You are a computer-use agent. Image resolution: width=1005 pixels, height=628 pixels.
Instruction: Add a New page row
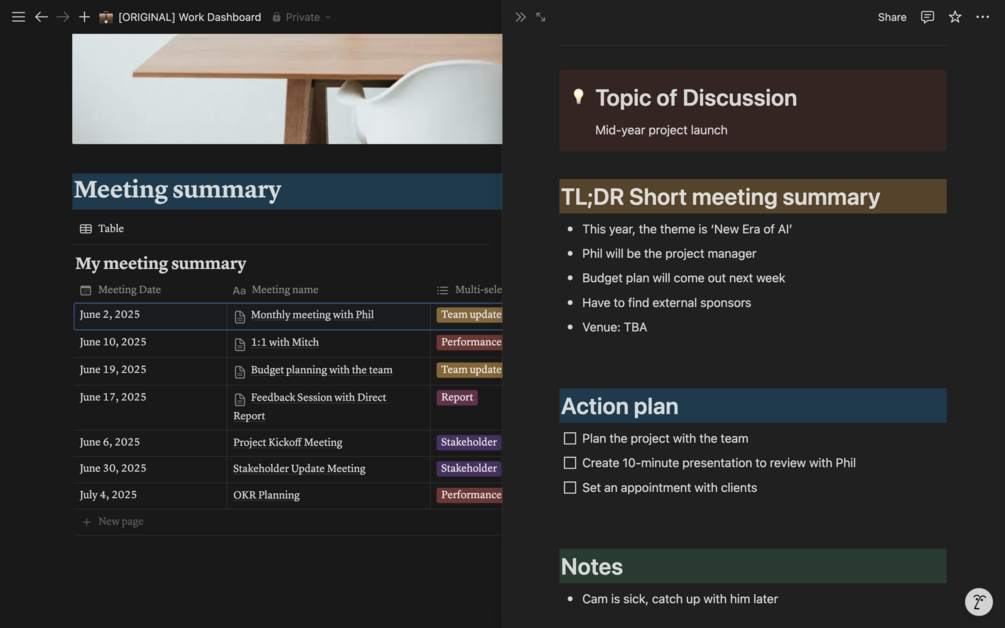(120, 522)
